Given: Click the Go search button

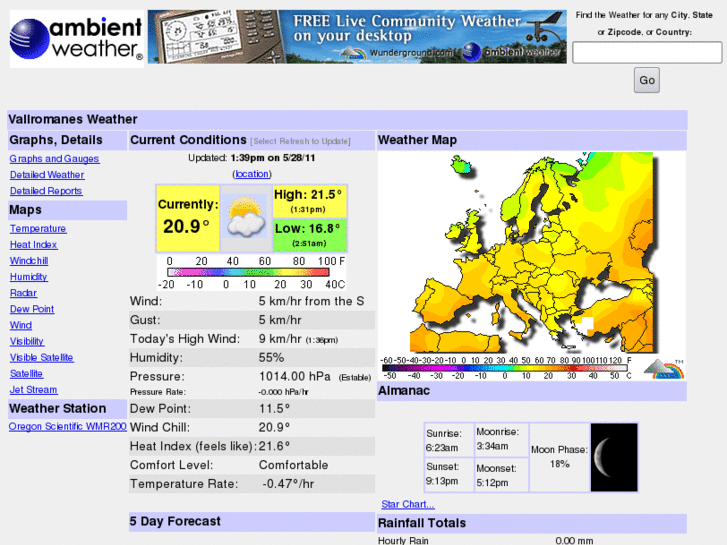Looking at the screenshot, I should click(x=647, y=80).
